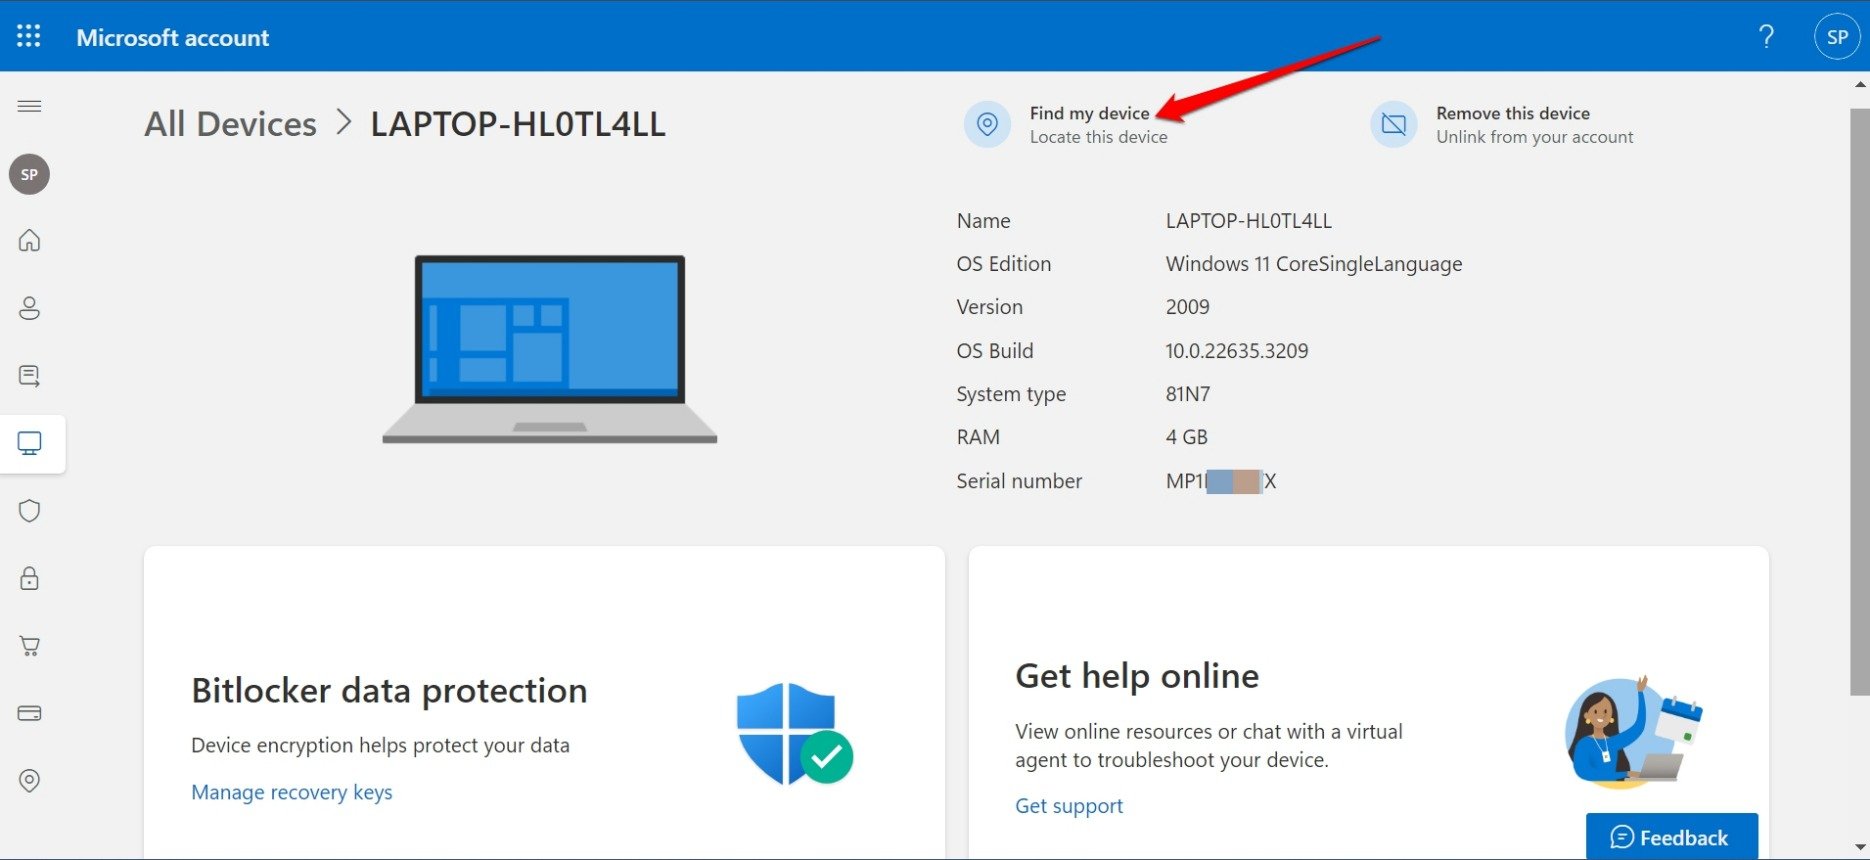The image size is (1870, 860).
Task: Click the Microsoft account header title
Action: 173,37
